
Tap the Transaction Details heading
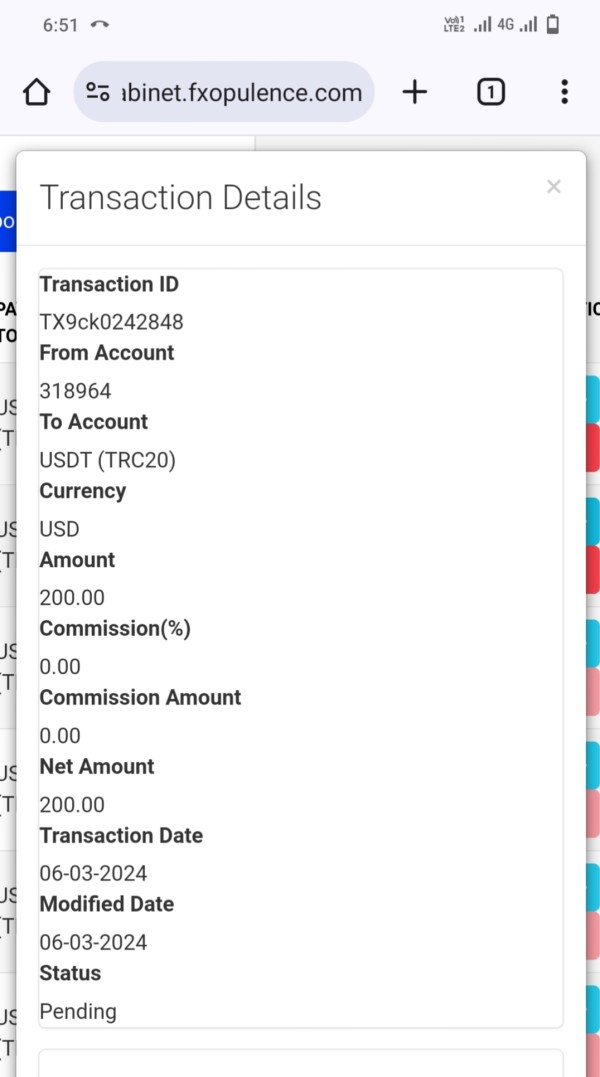coord(180,198)
